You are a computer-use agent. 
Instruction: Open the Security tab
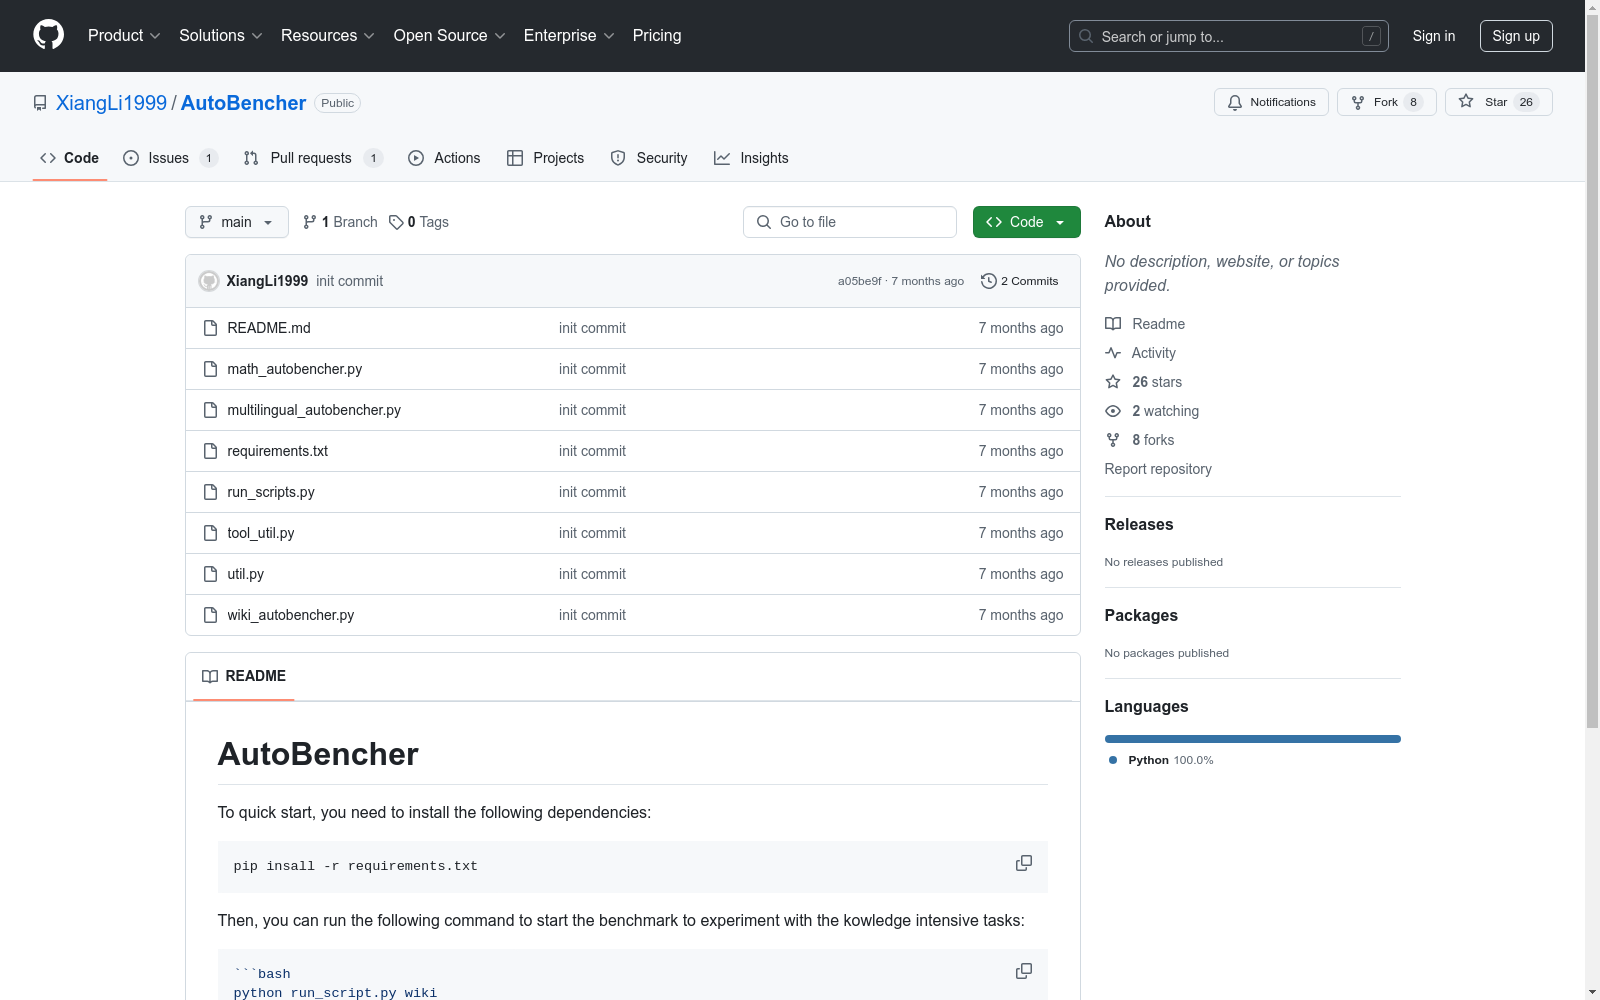tap(649, 158)
